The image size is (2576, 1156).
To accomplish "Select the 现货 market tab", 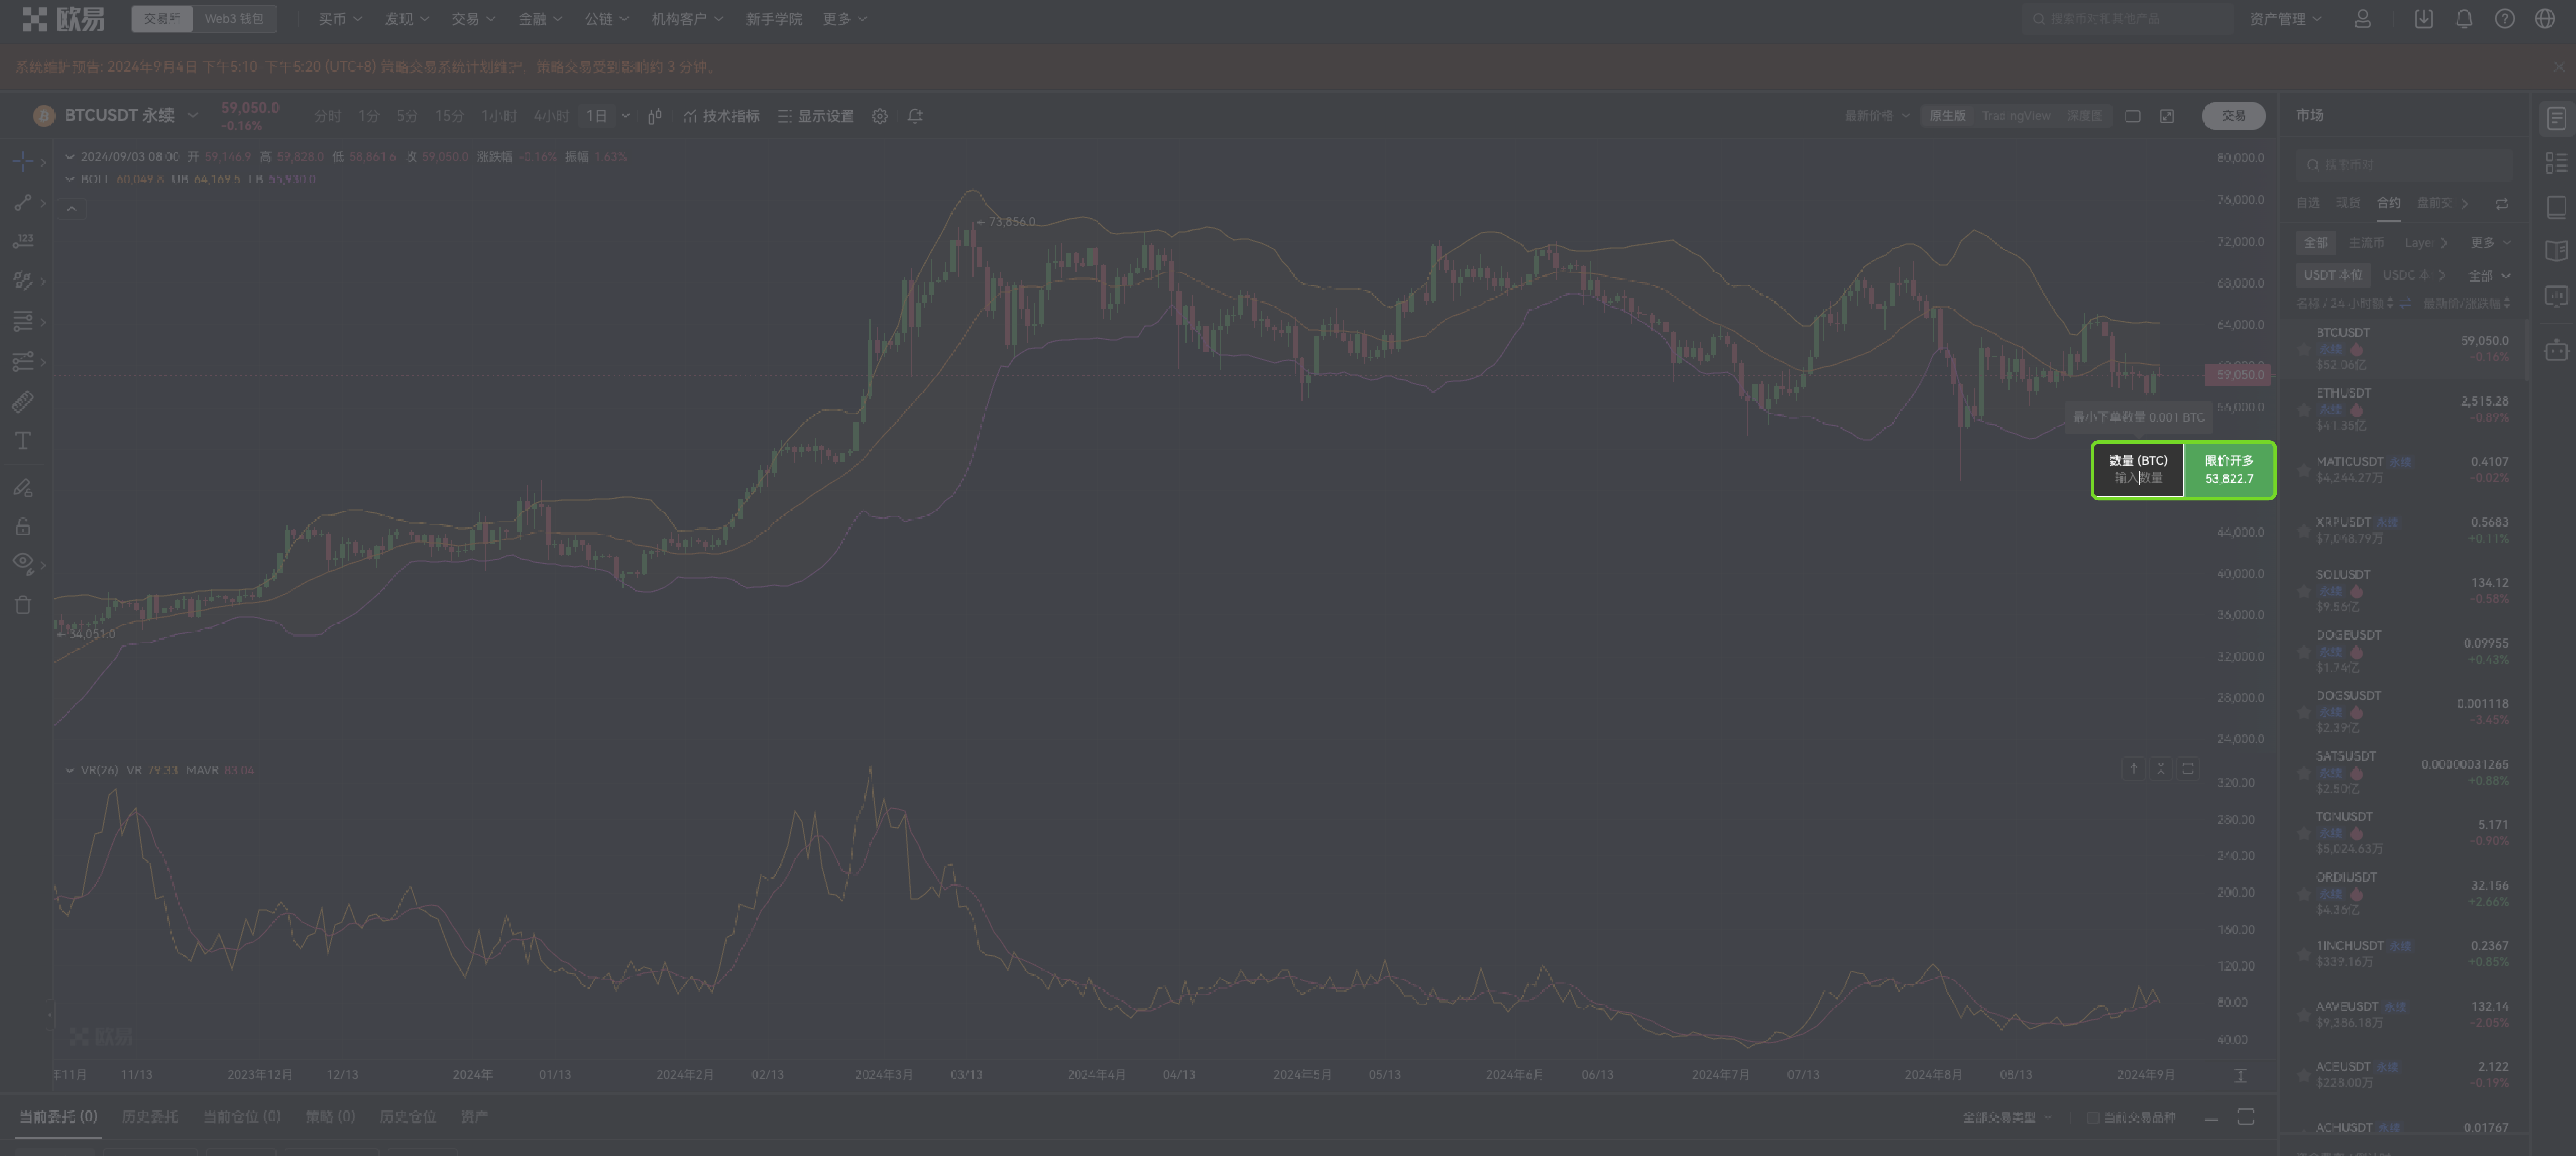I will 2347,203.
